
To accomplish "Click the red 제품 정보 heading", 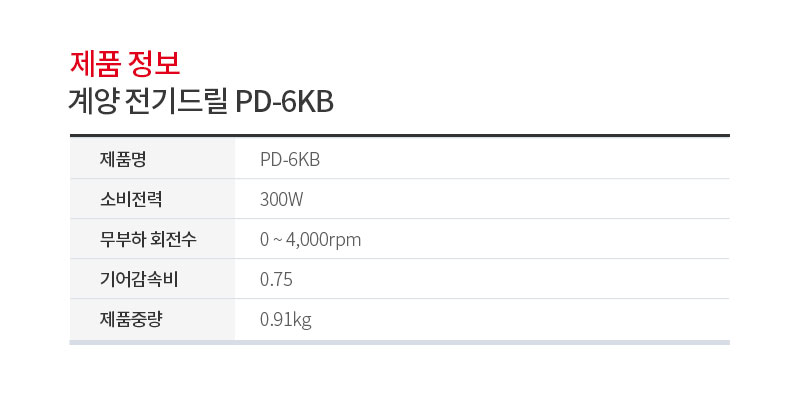I will coord(125,64).
